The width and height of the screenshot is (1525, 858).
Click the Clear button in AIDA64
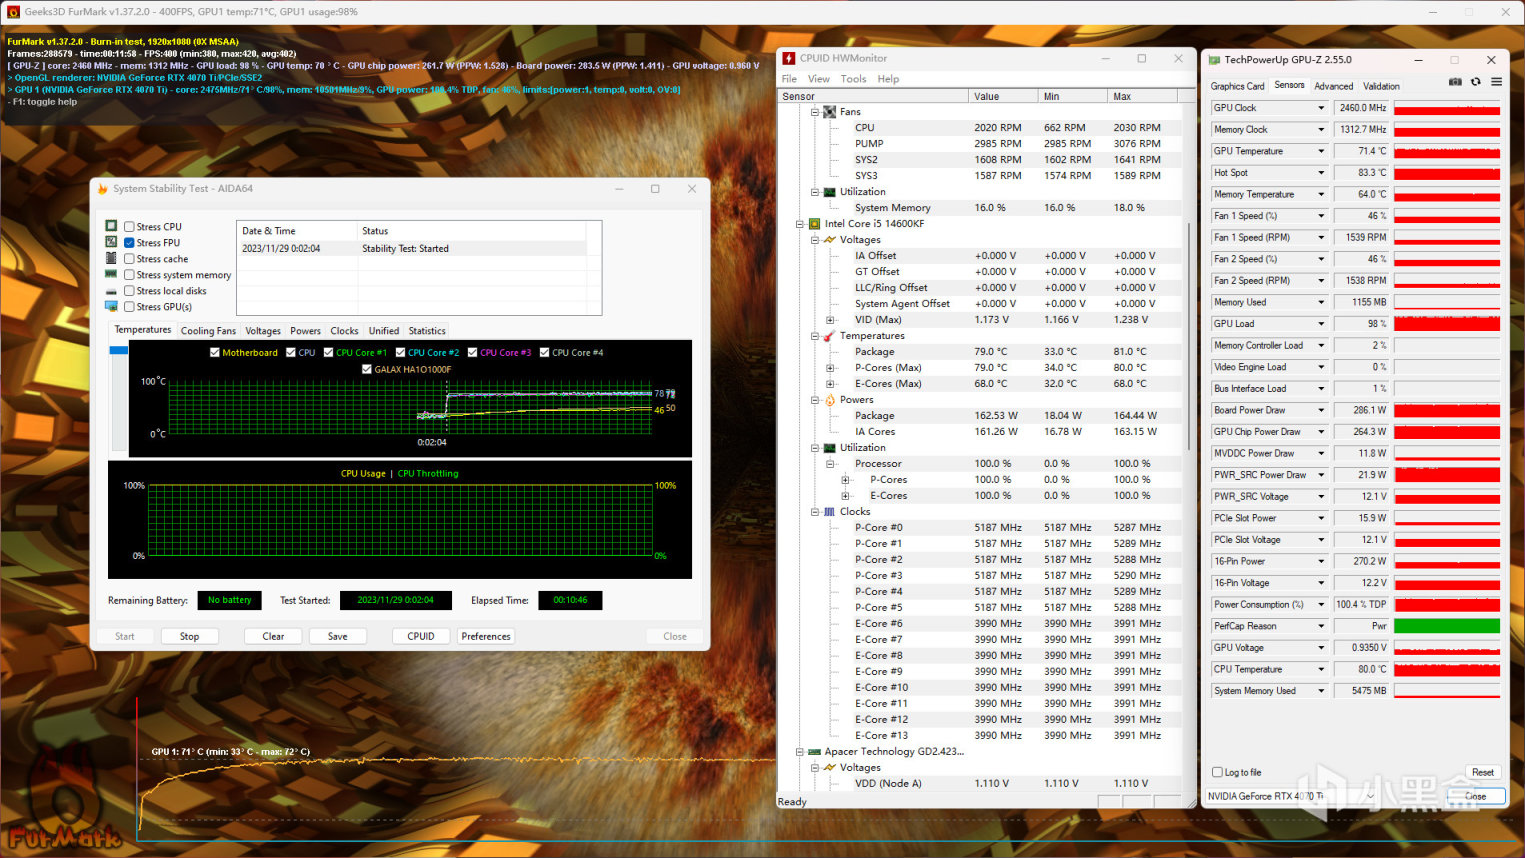pos(273,636)
